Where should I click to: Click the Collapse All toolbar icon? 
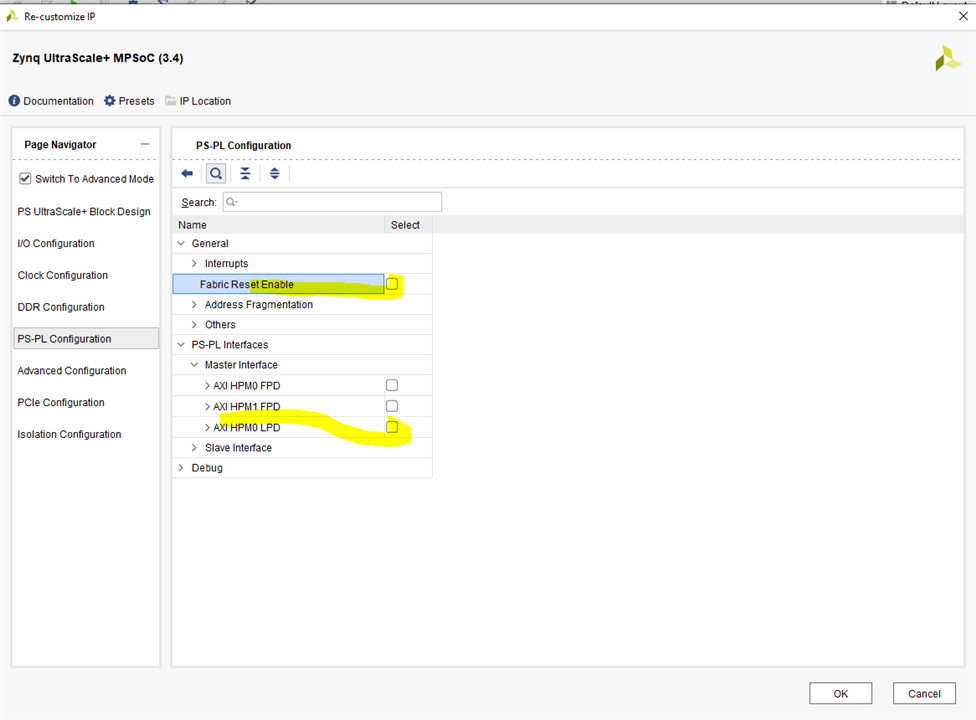245,174
